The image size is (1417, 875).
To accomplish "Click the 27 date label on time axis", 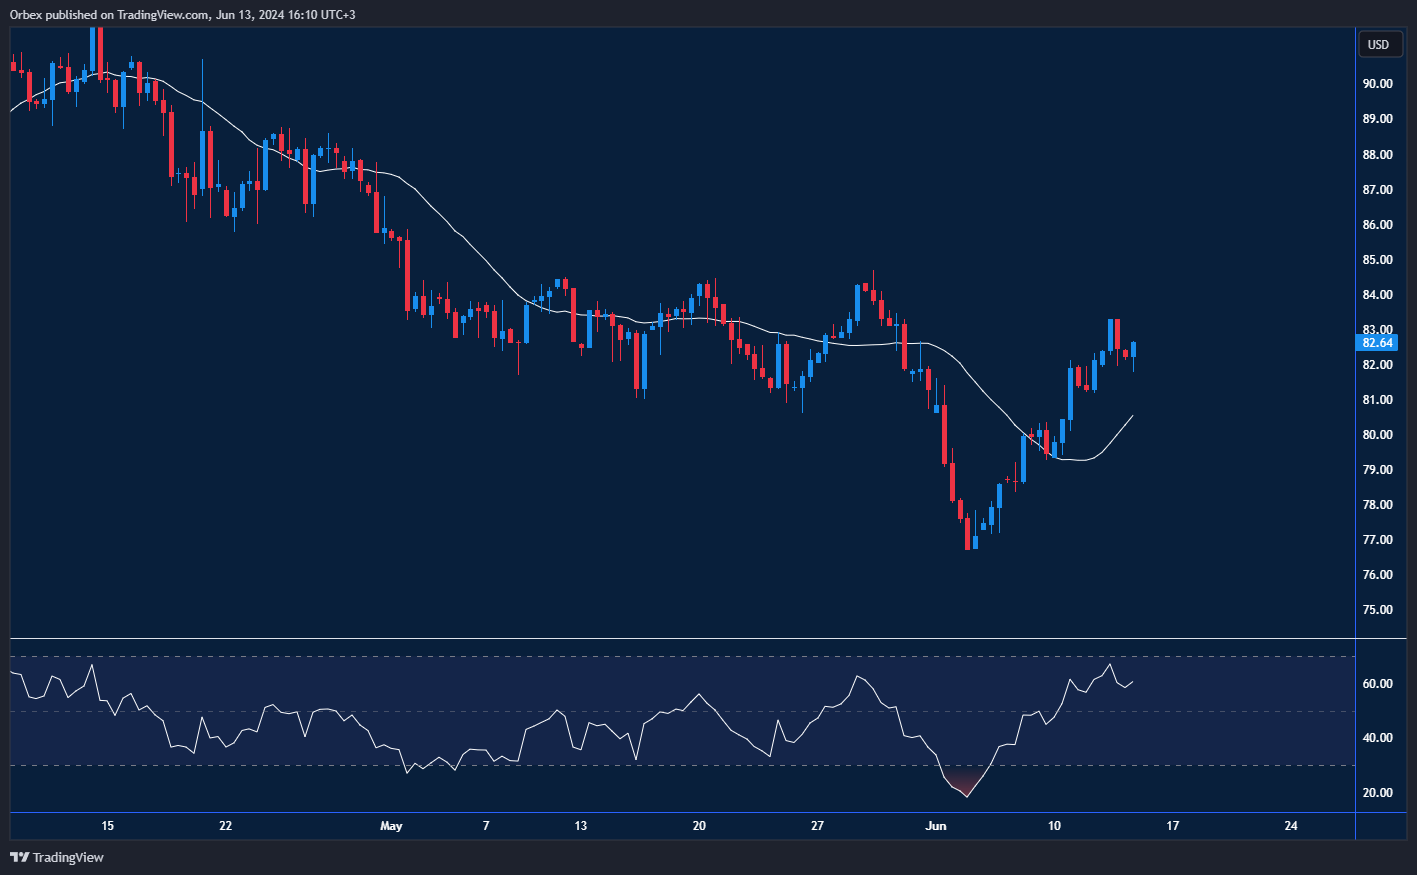I will coord(818,826).
